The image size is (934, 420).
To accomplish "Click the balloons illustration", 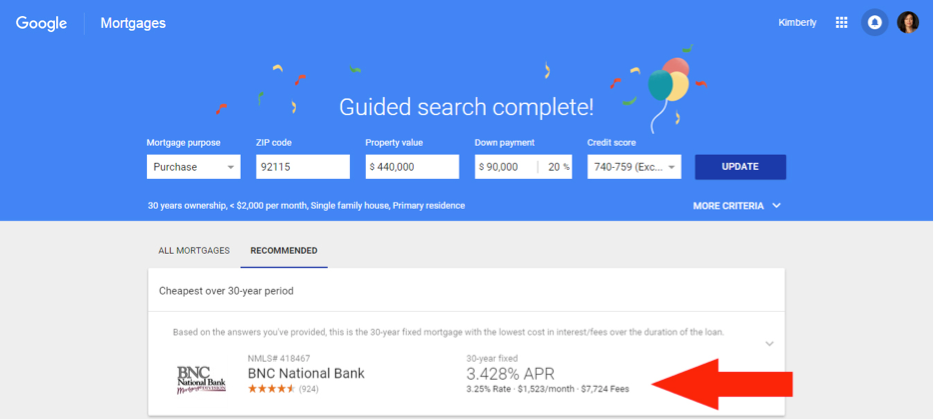I will [668, 89].
